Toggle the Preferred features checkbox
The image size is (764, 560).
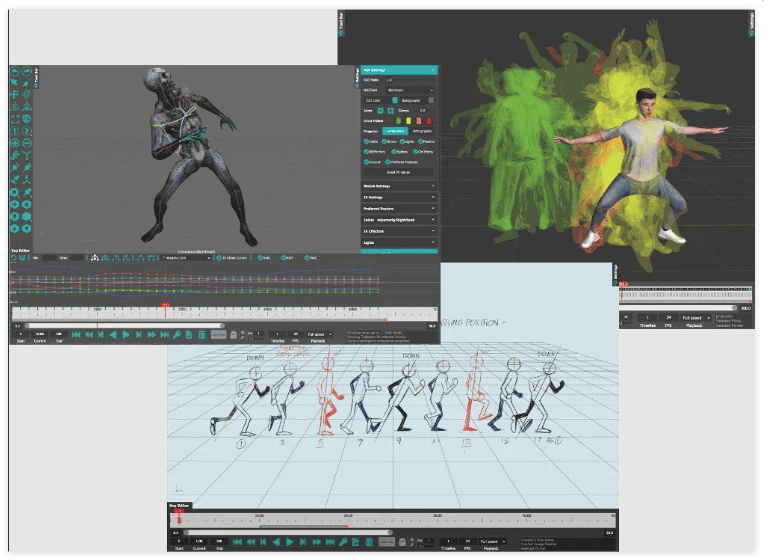point(388,162)
